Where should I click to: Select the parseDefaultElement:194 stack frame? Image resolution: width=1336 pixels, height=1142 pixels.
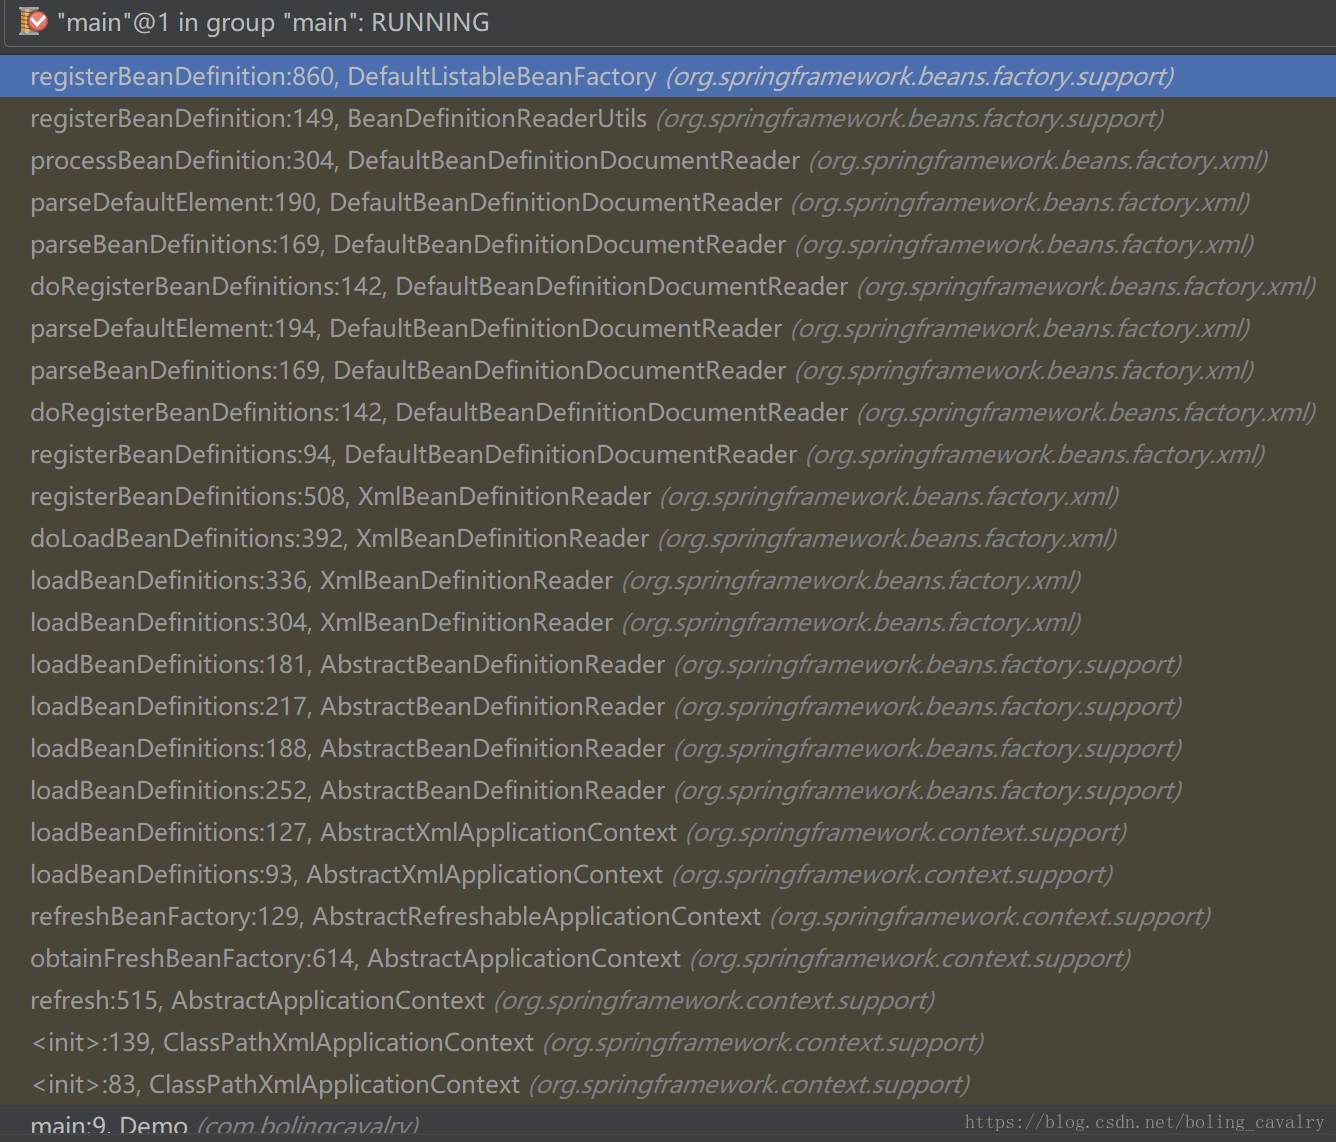668,328
